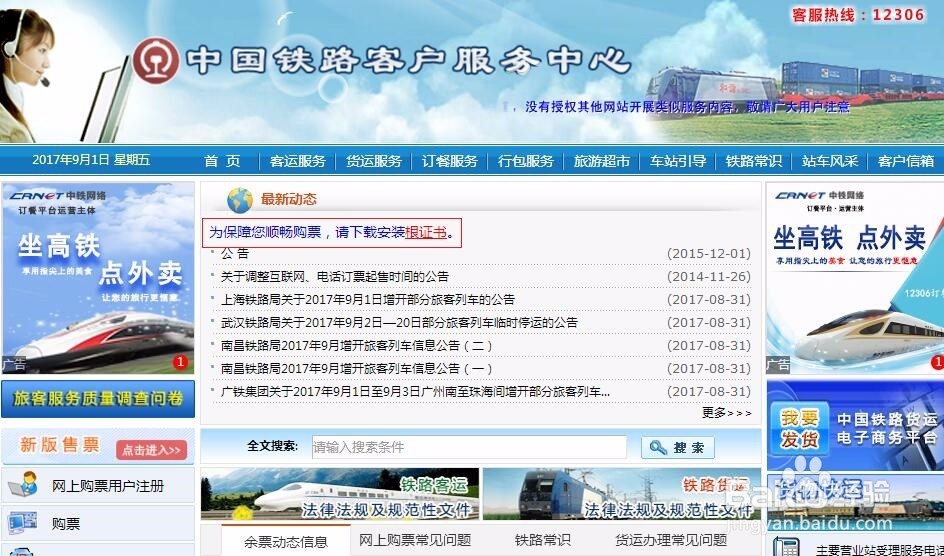Open the 购票 link in left sidebar
944x556 pixels.
pyautogui.click(x=66, y=524)
